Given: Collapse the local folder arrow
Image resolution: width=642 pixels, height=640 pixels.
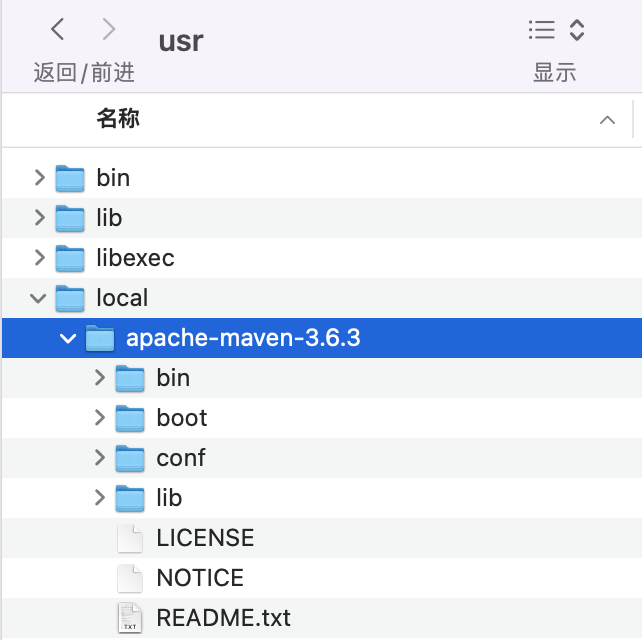Looking at the screenshot, I should 38,298.
